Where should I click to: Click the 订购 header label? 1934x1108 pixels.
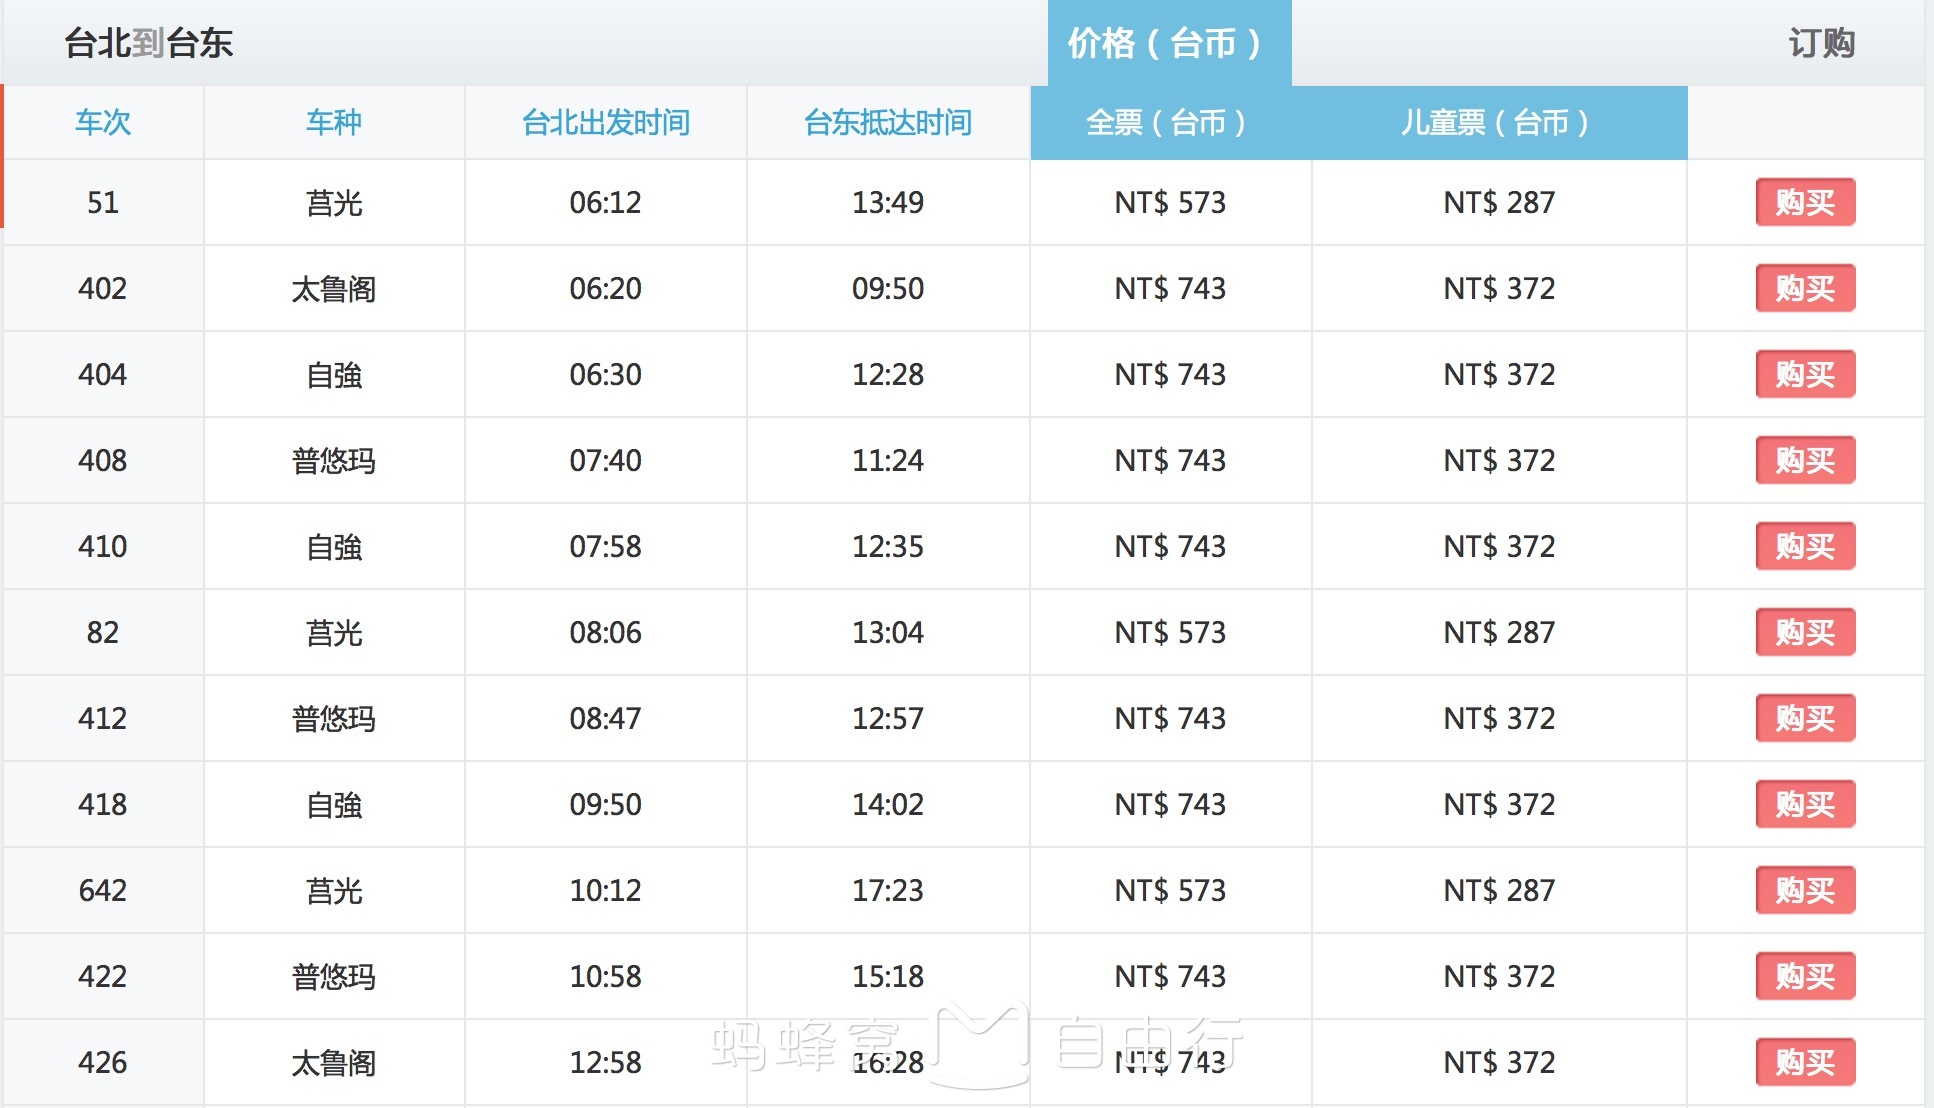[x=1821, y=43]
